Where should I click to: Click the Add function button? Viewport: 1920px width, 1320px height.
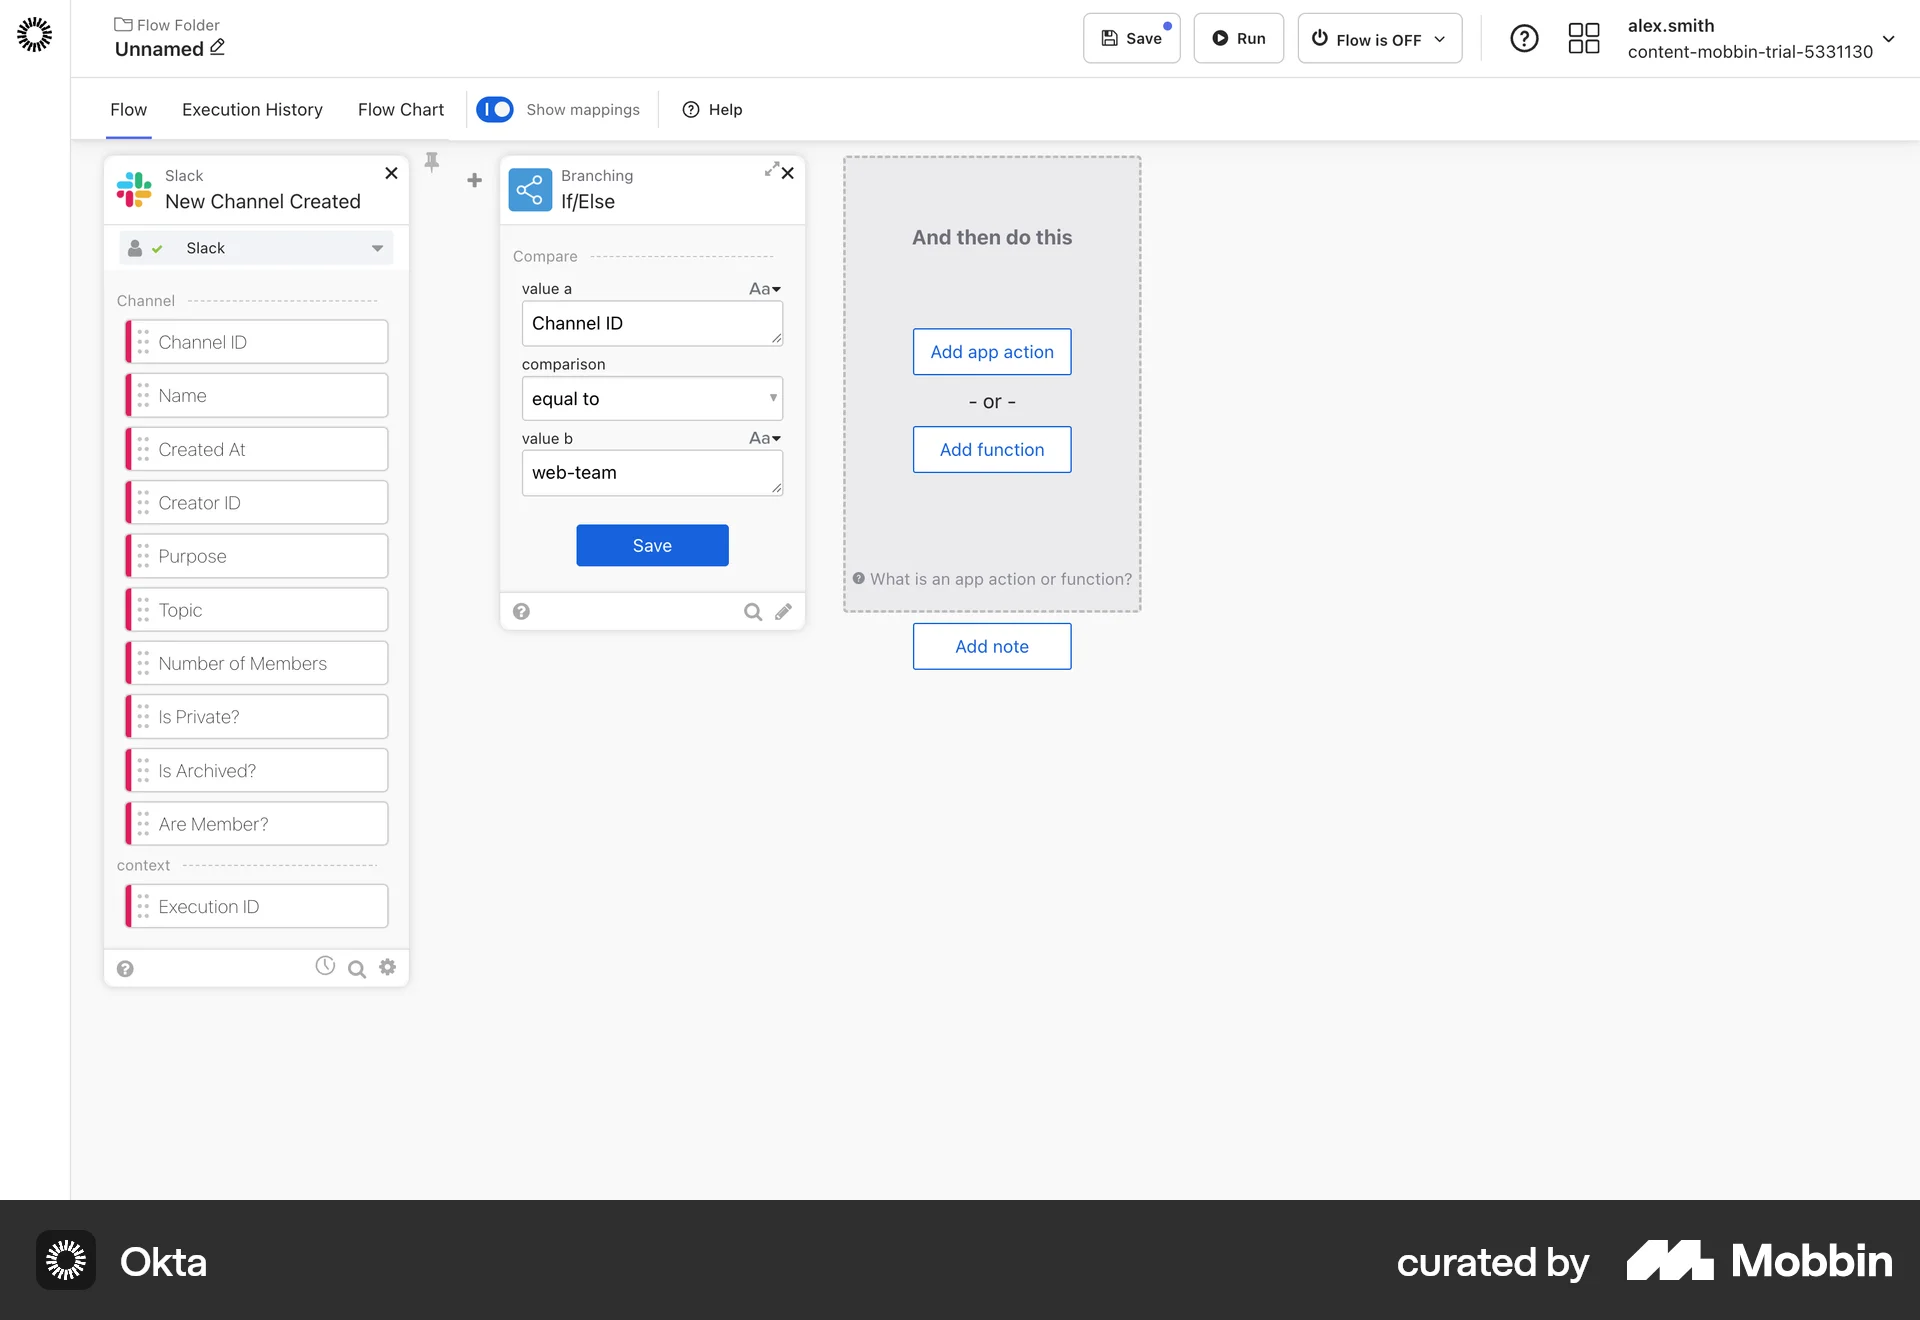pos(991,449)
